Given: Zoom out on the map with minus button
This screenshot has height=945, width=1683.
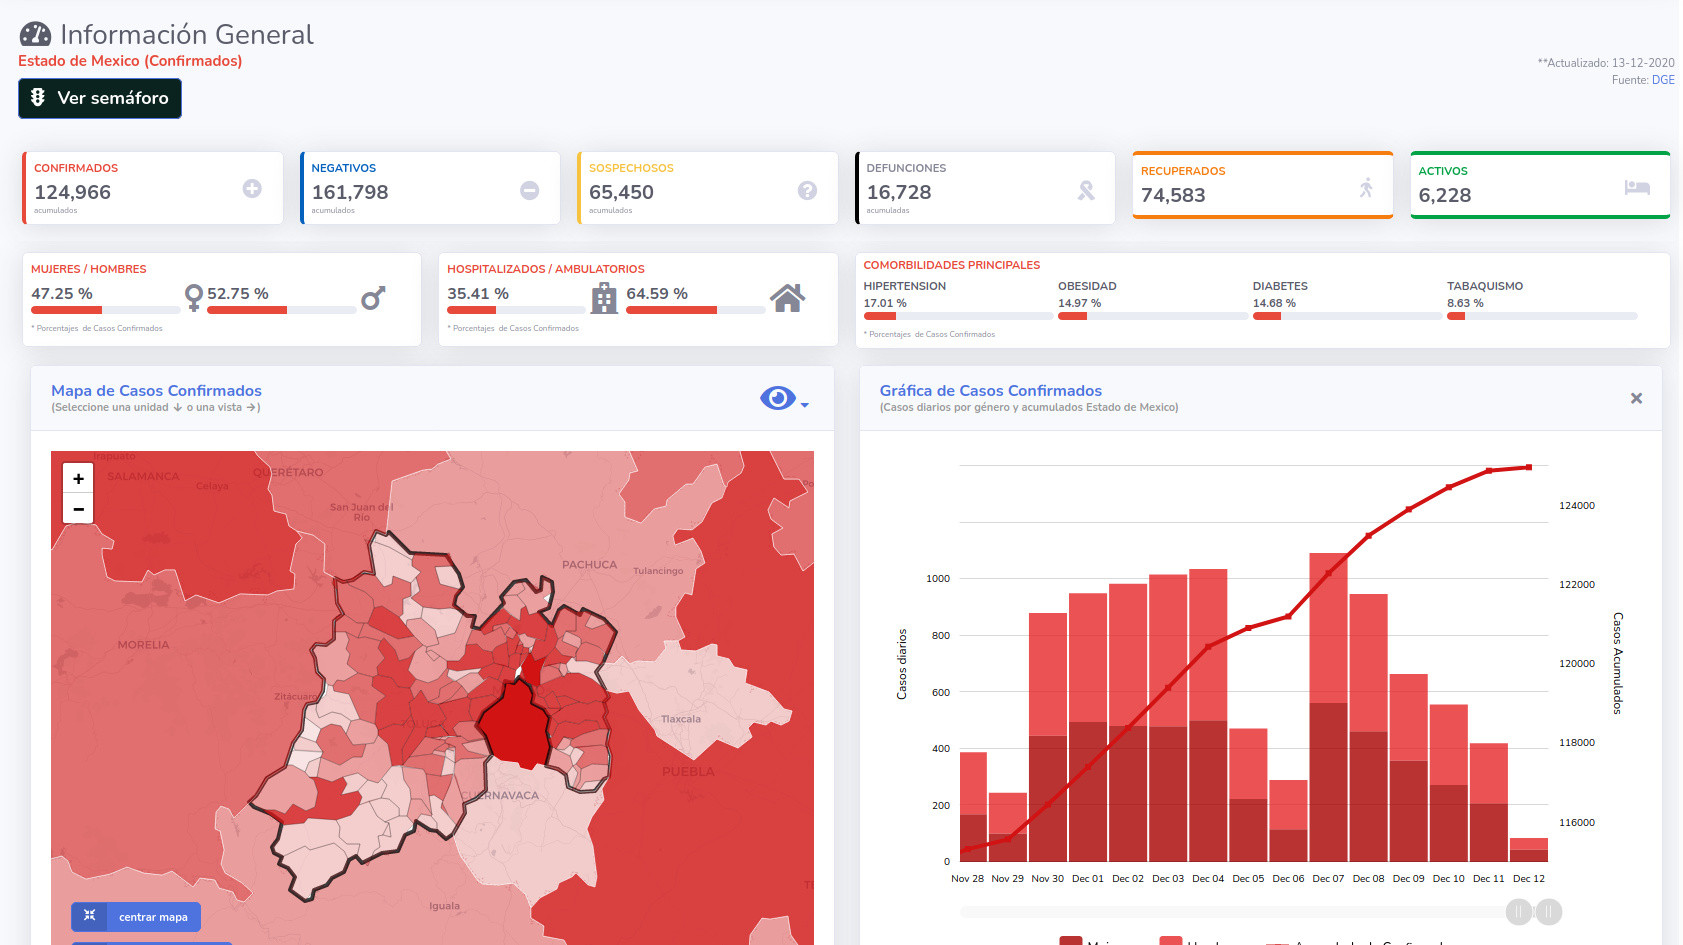Looking at the screenshot, I should (78, 508).
